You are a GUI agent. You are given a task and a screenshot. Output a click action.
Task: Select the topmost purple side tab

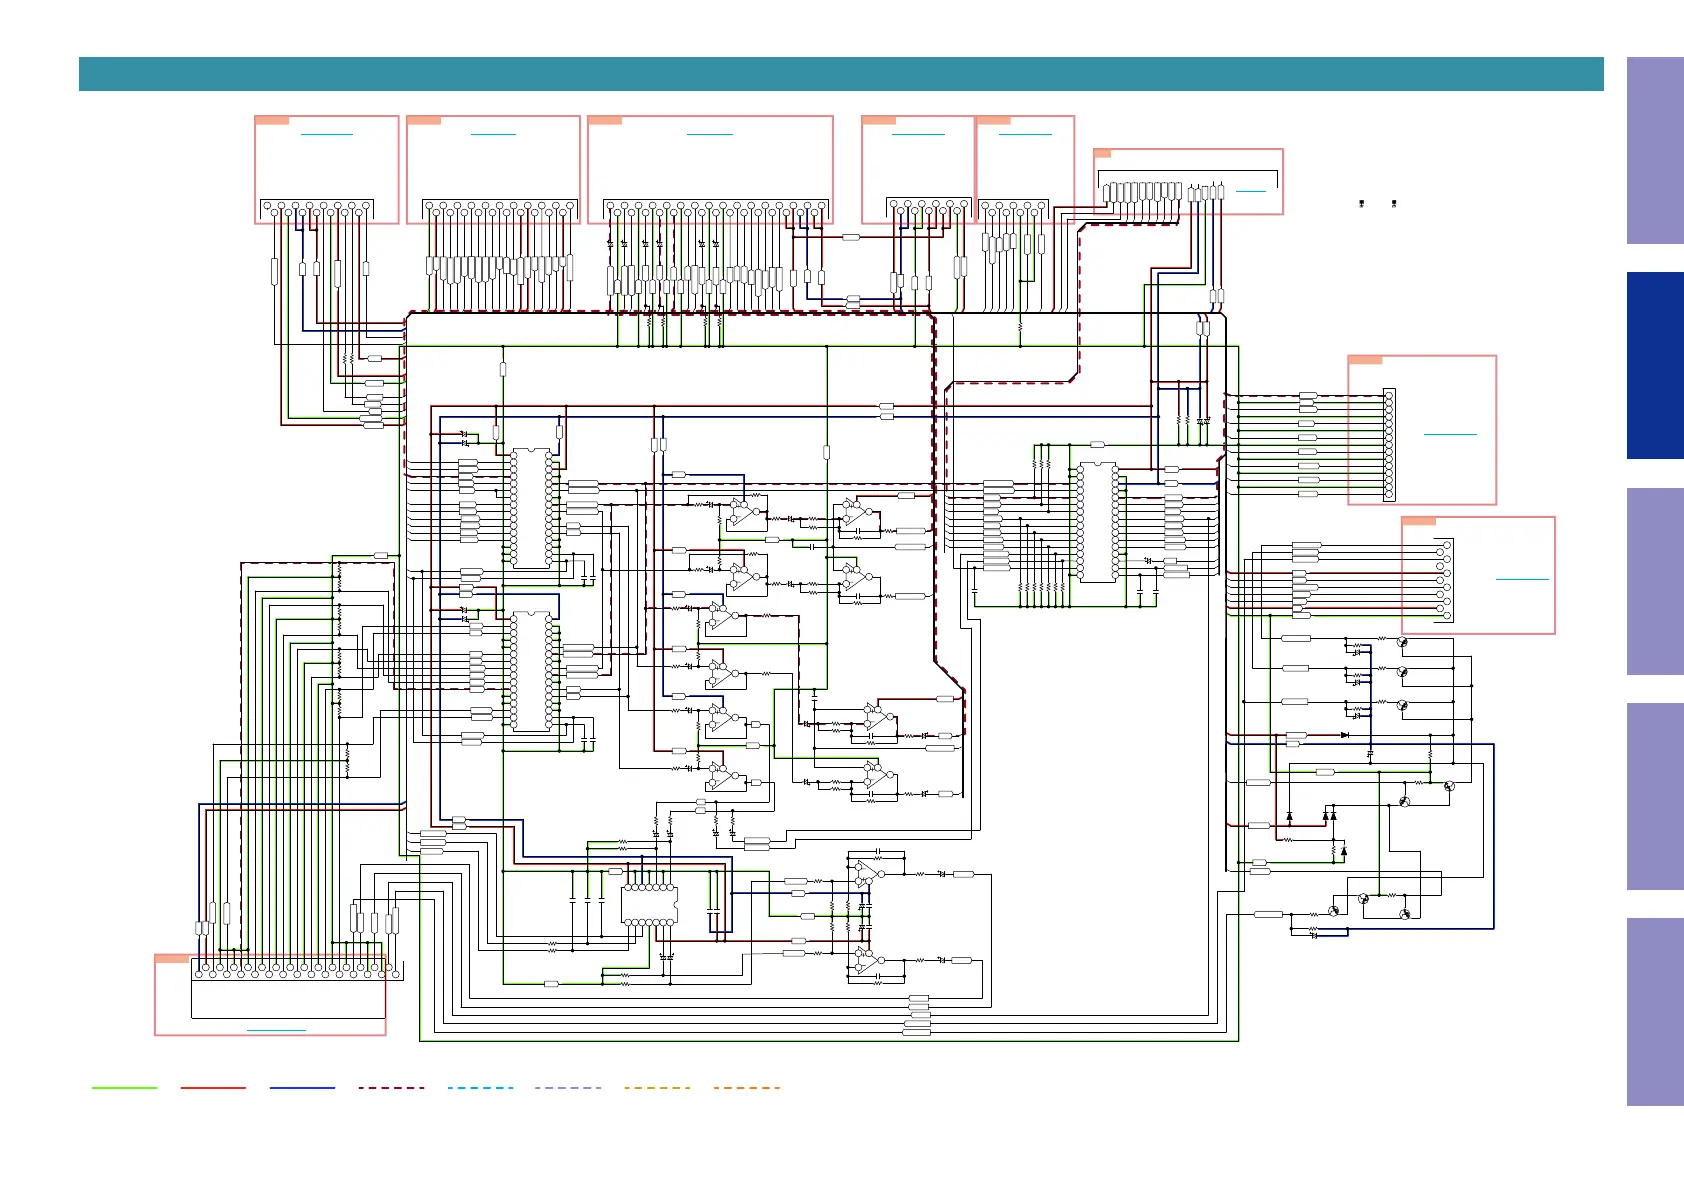[x=1654, y=150]
